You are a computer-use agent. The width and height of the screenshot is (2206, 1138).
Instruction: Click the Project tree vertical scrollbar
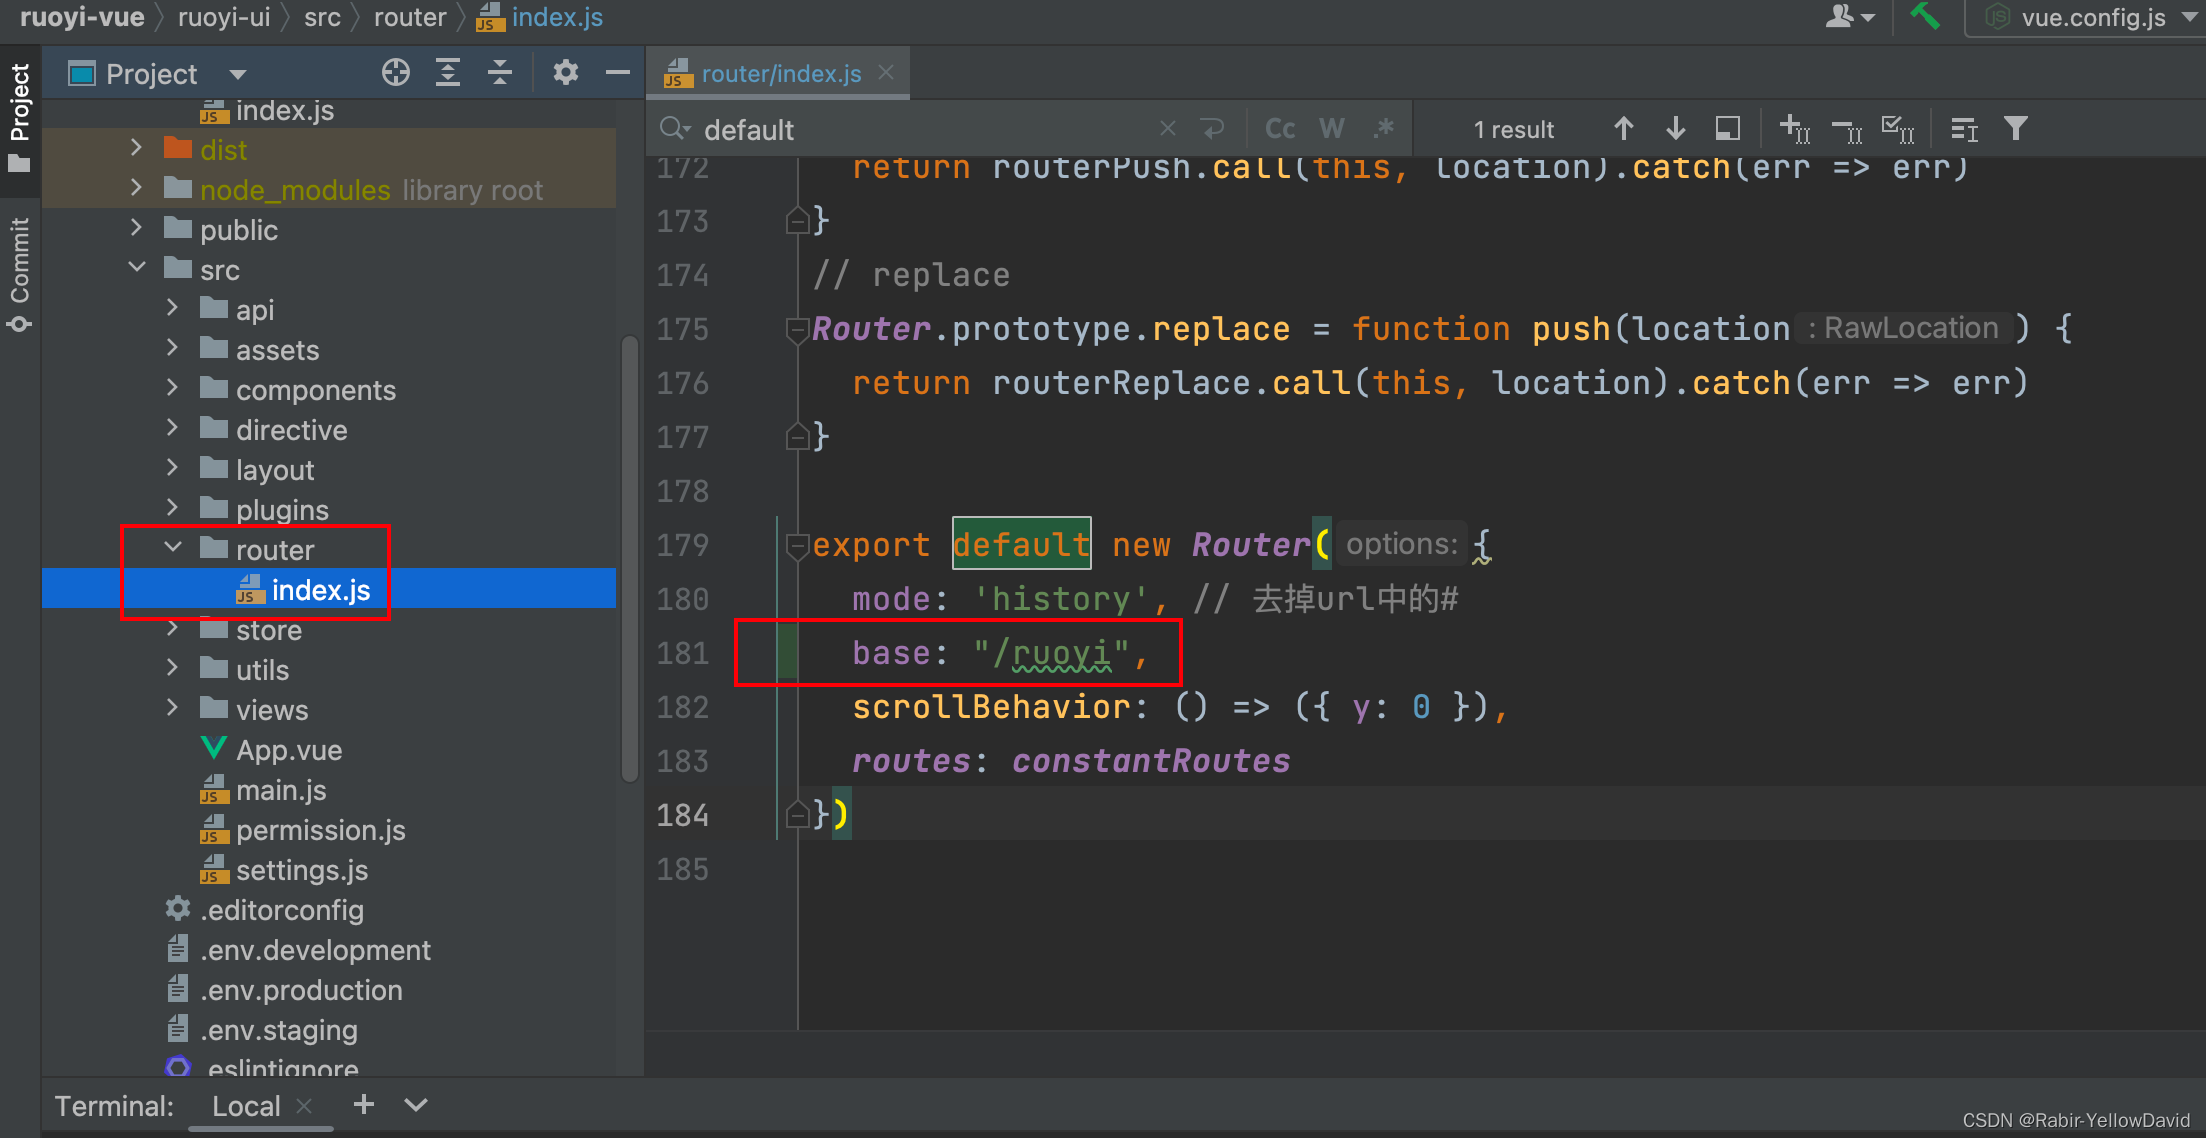(x=630, y=560)
